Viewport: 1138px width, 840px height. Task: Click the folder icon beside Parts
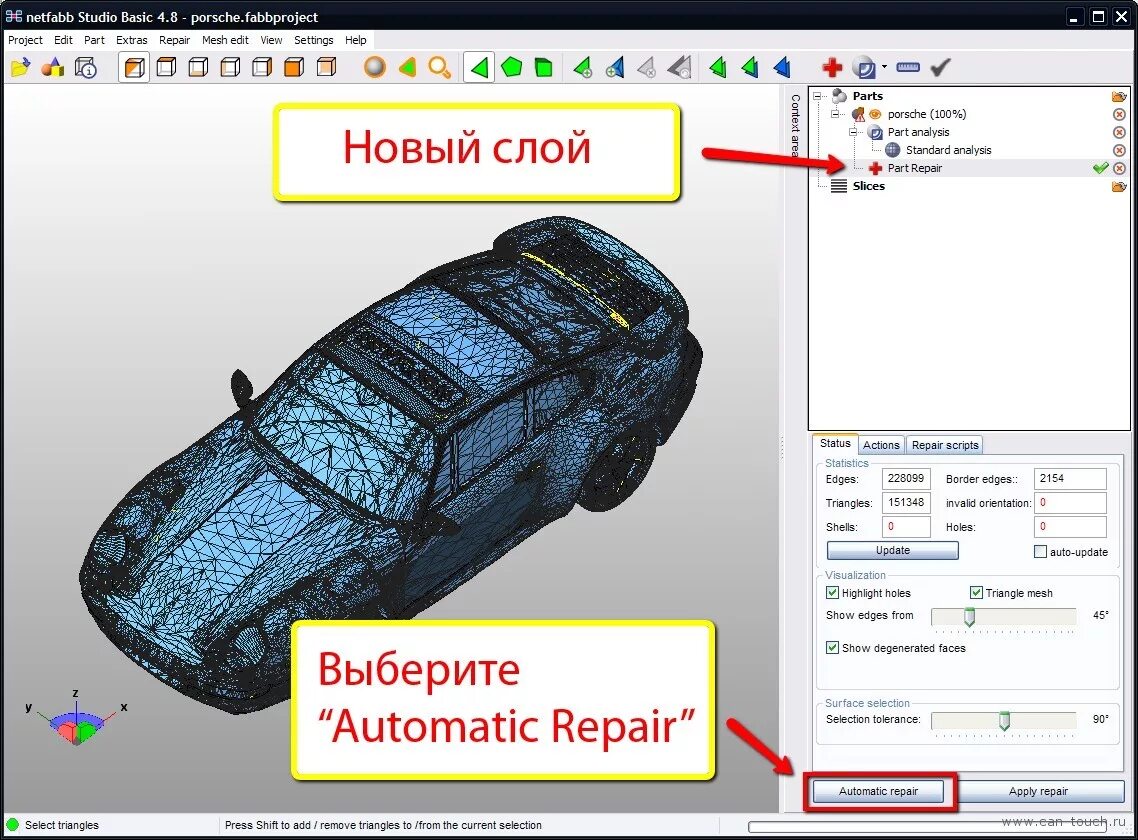click(1118, 97)
